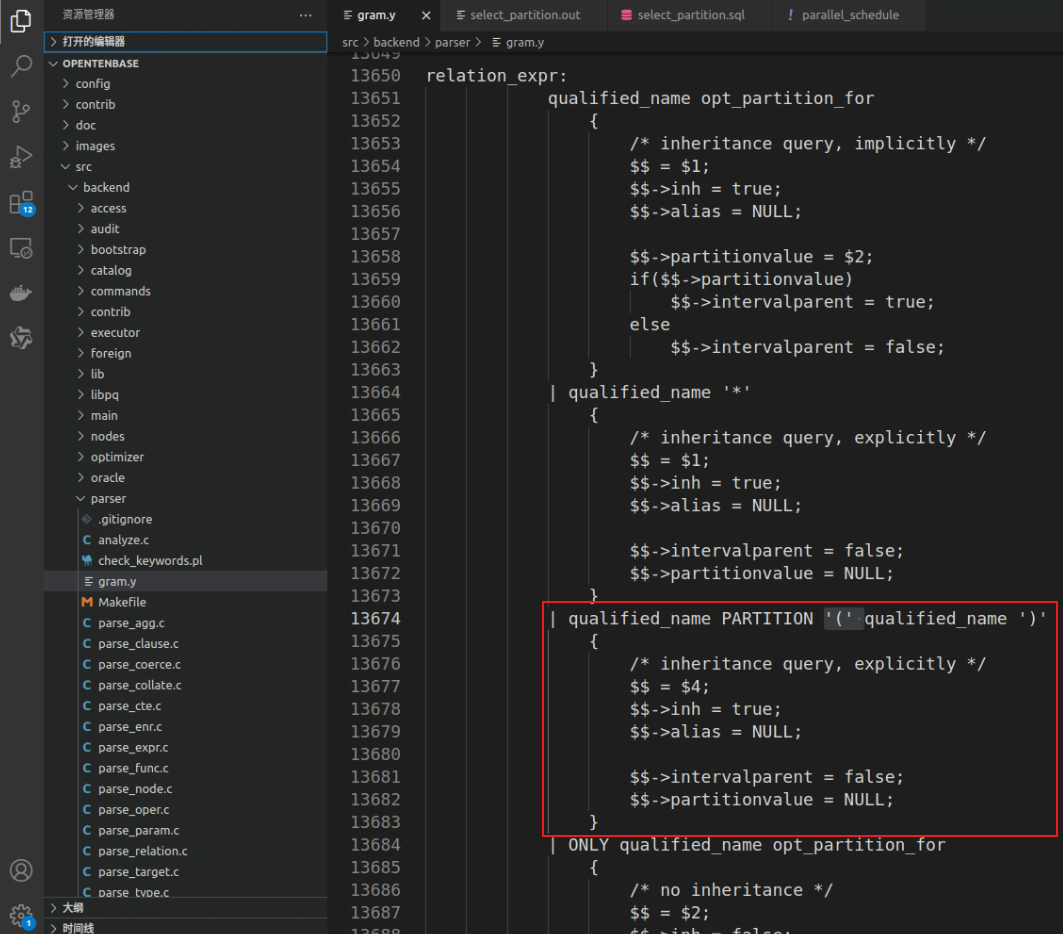Expand the images folder

[186, 146]
